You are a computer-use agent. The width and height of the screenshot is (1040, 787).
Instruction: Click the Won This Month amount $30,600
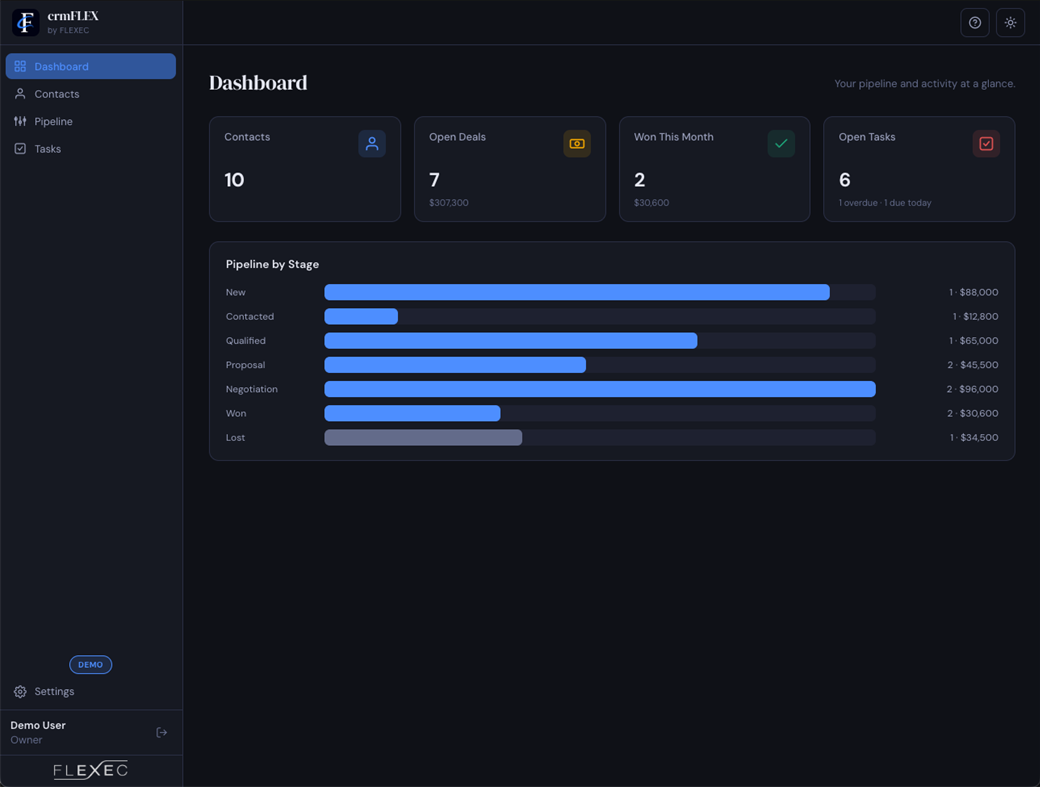click(651, 203)
